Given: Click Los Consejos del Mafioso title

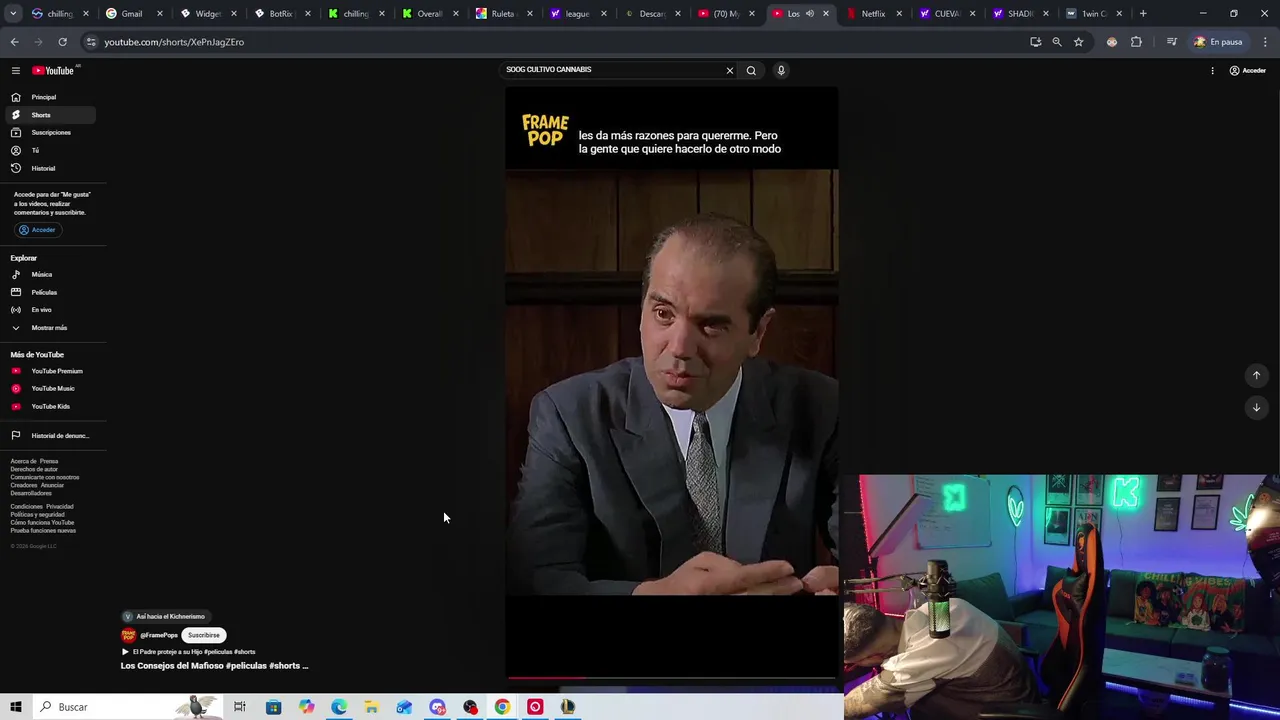Looking at the screenshot, I should 215,665.
